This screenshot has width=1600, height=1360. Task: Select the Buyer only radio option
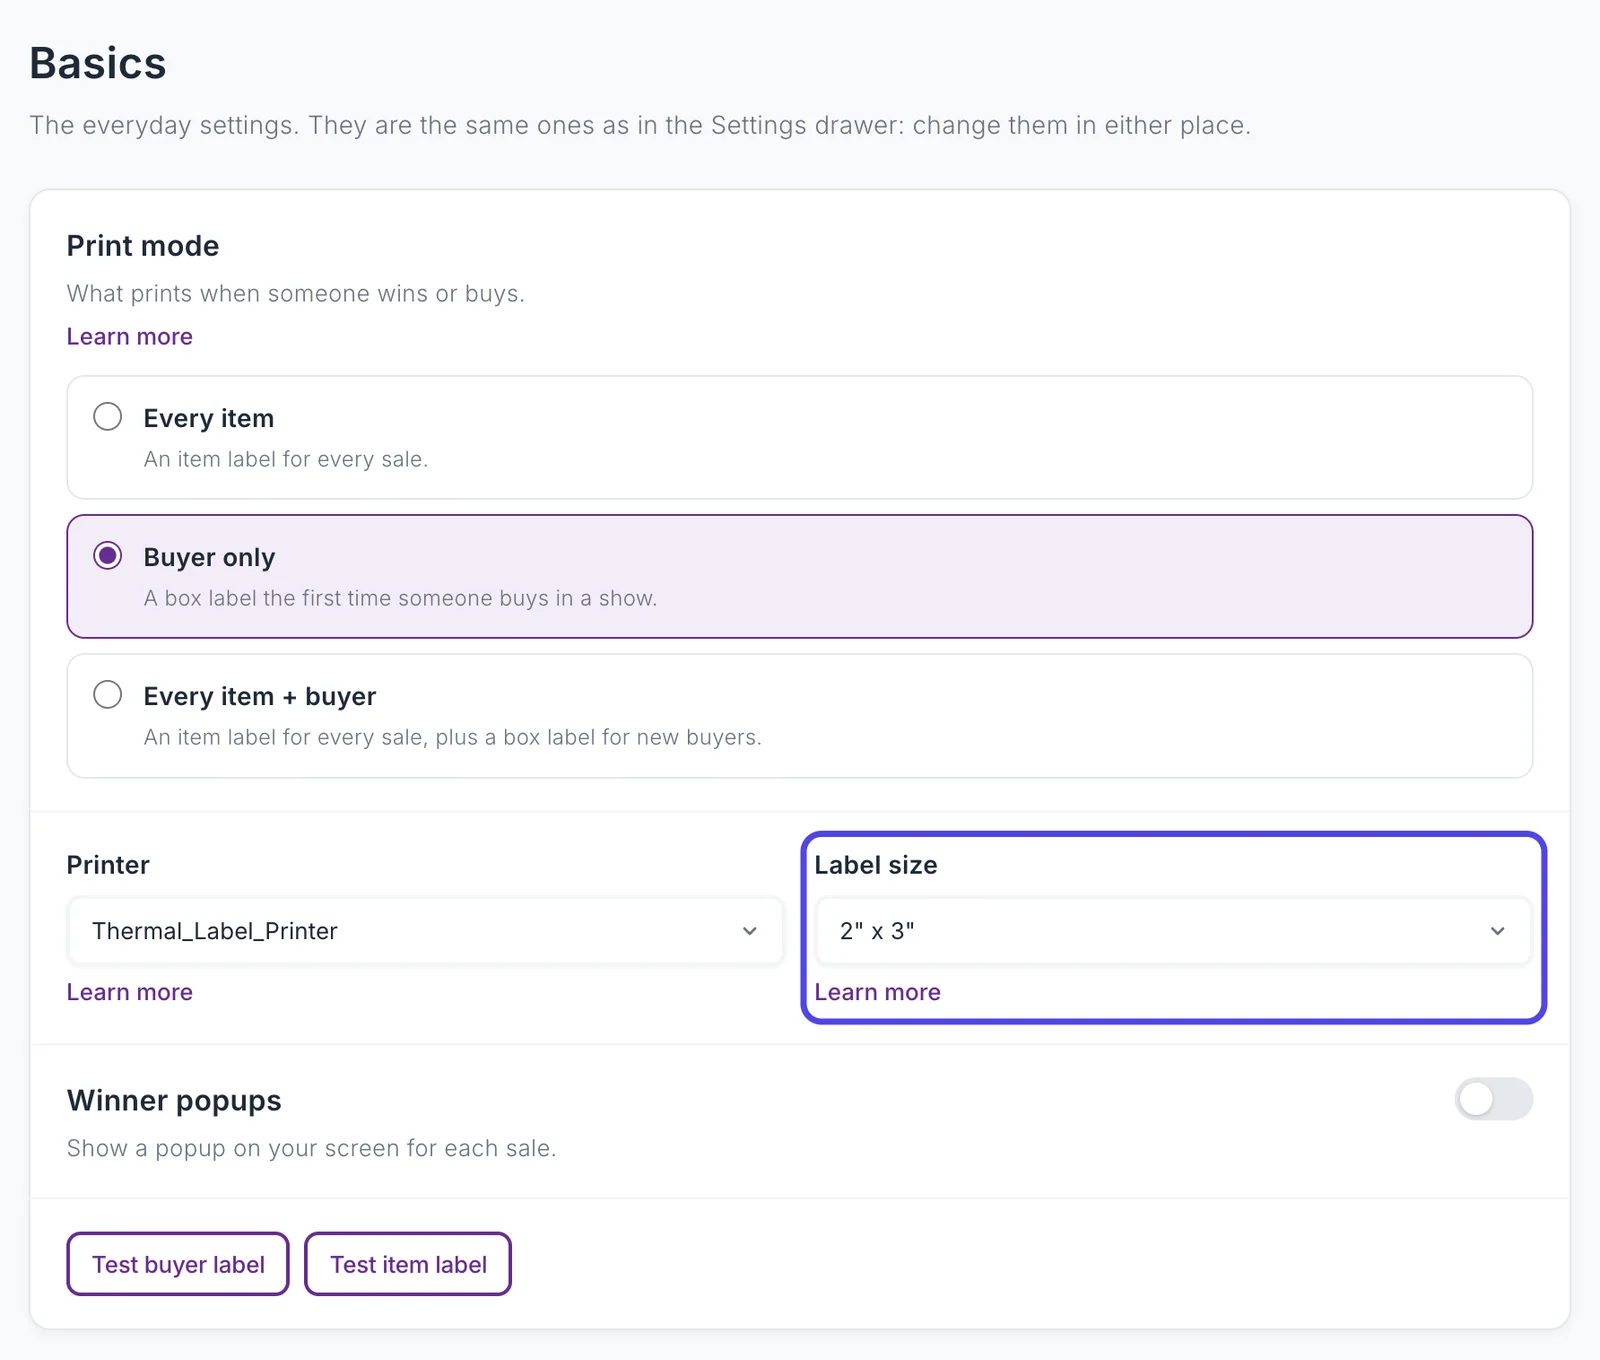pos(108,555)
